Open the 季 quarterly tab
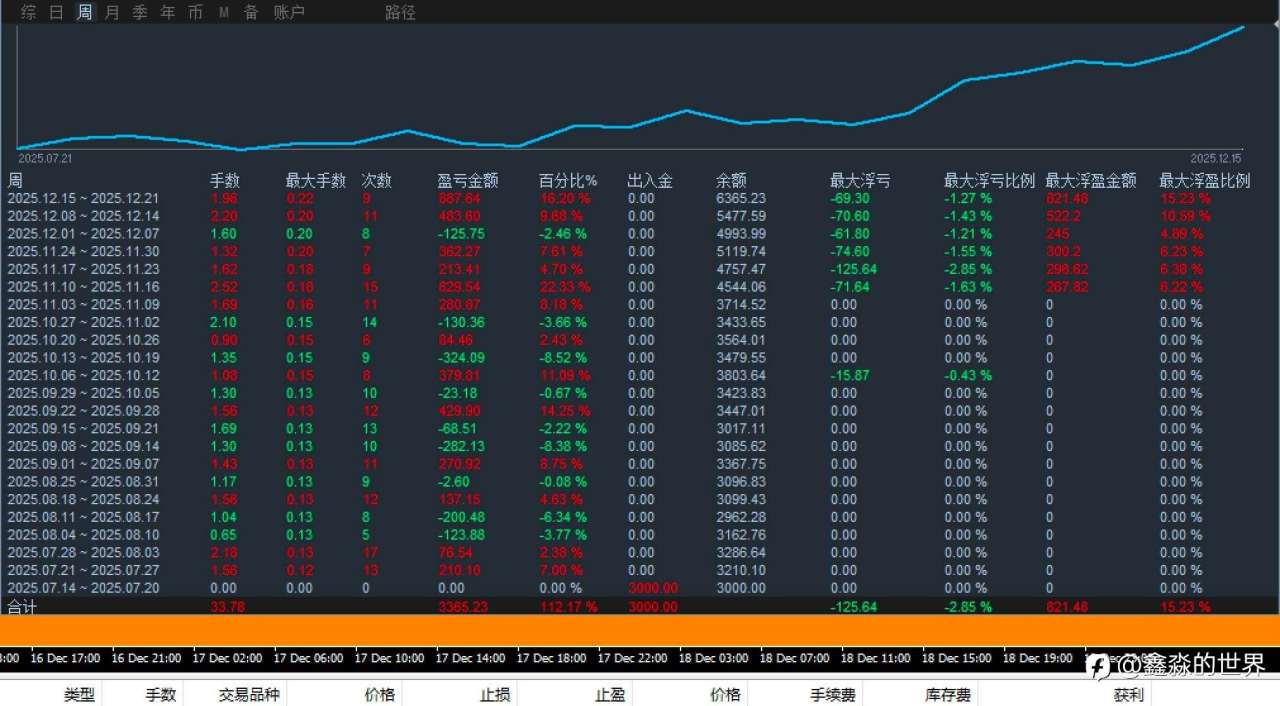This screenshot has height=706, width=1280. click(x=140, y=12)
